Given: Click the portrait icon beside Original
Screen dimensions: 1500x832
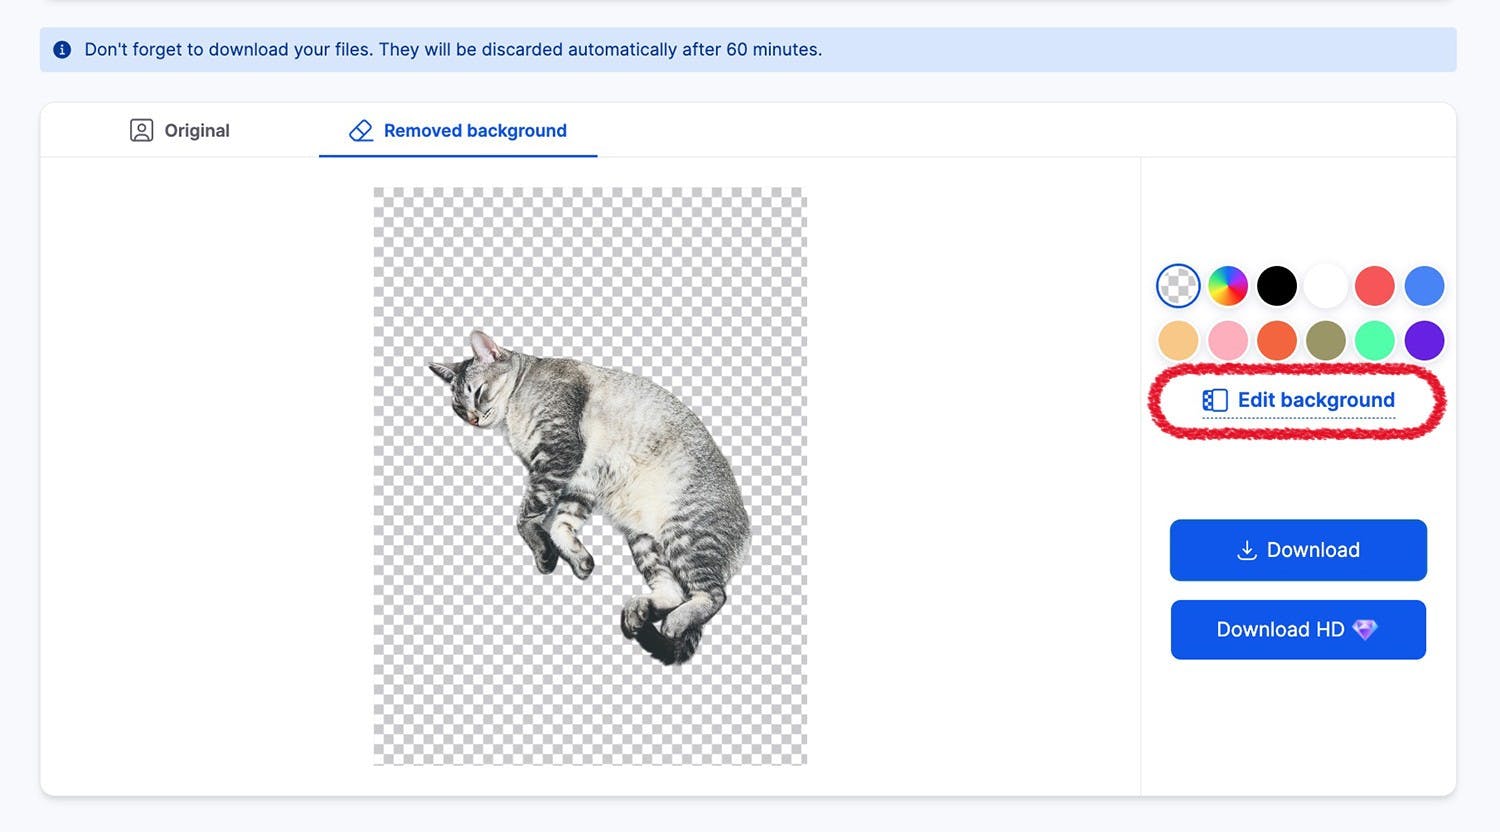Looking at the screenshot, I should coord(141,130).
